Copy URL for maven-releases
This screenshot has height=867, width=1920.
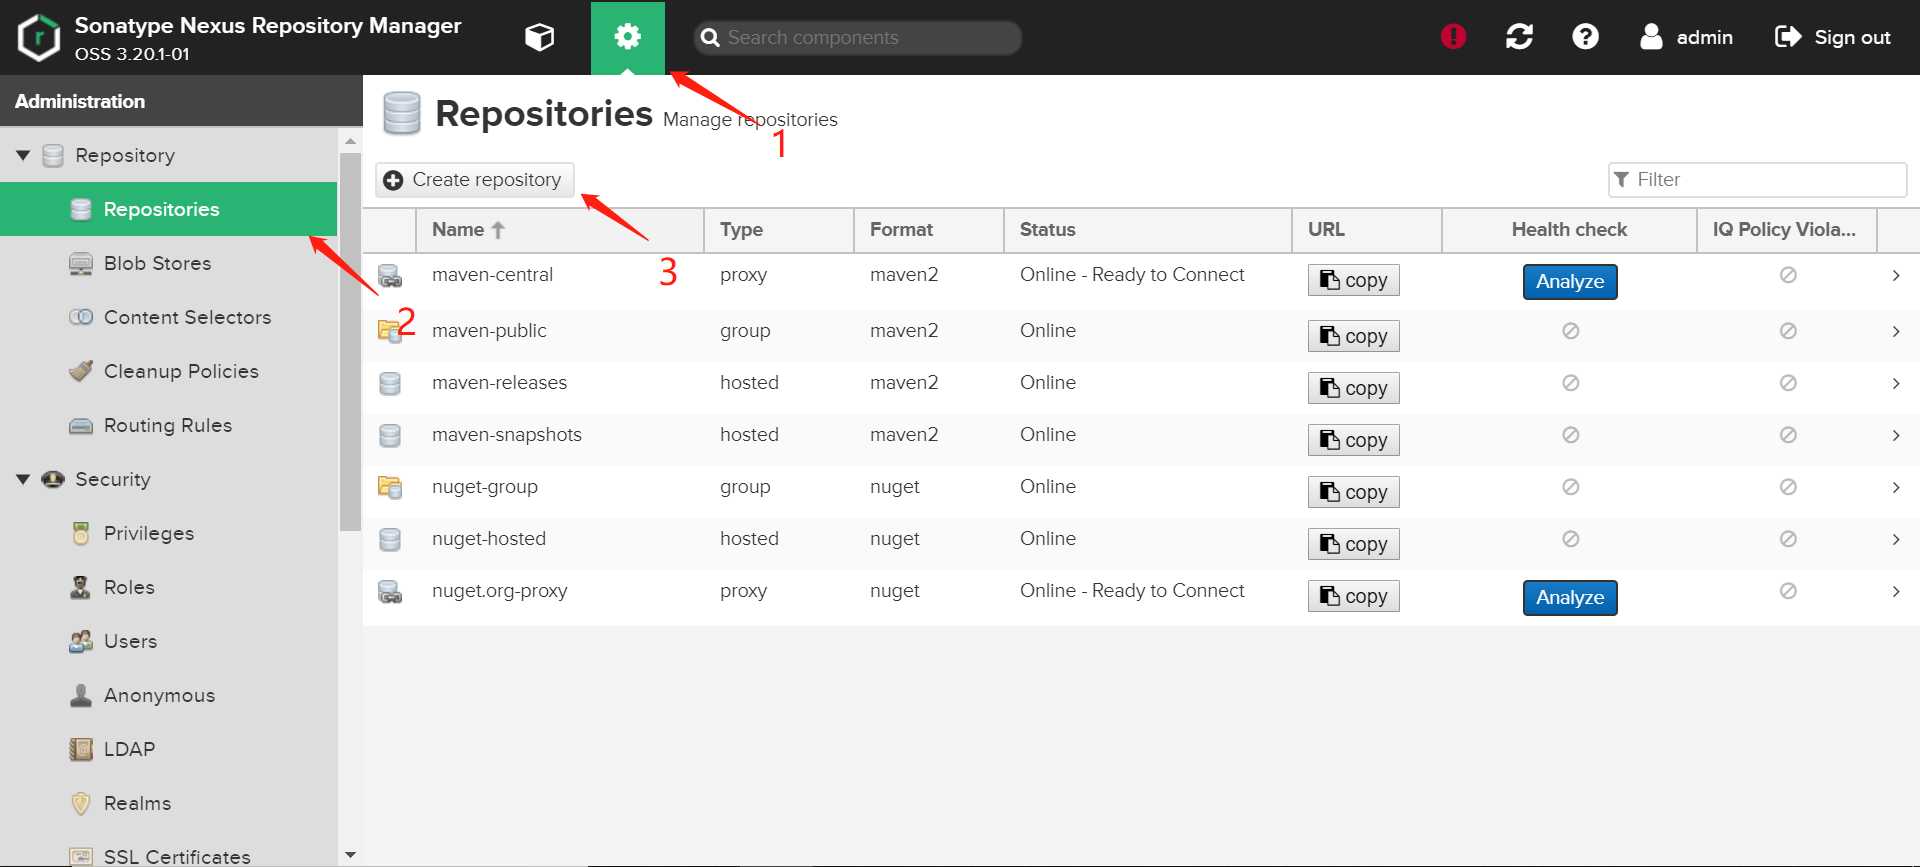click(1353, 388)
